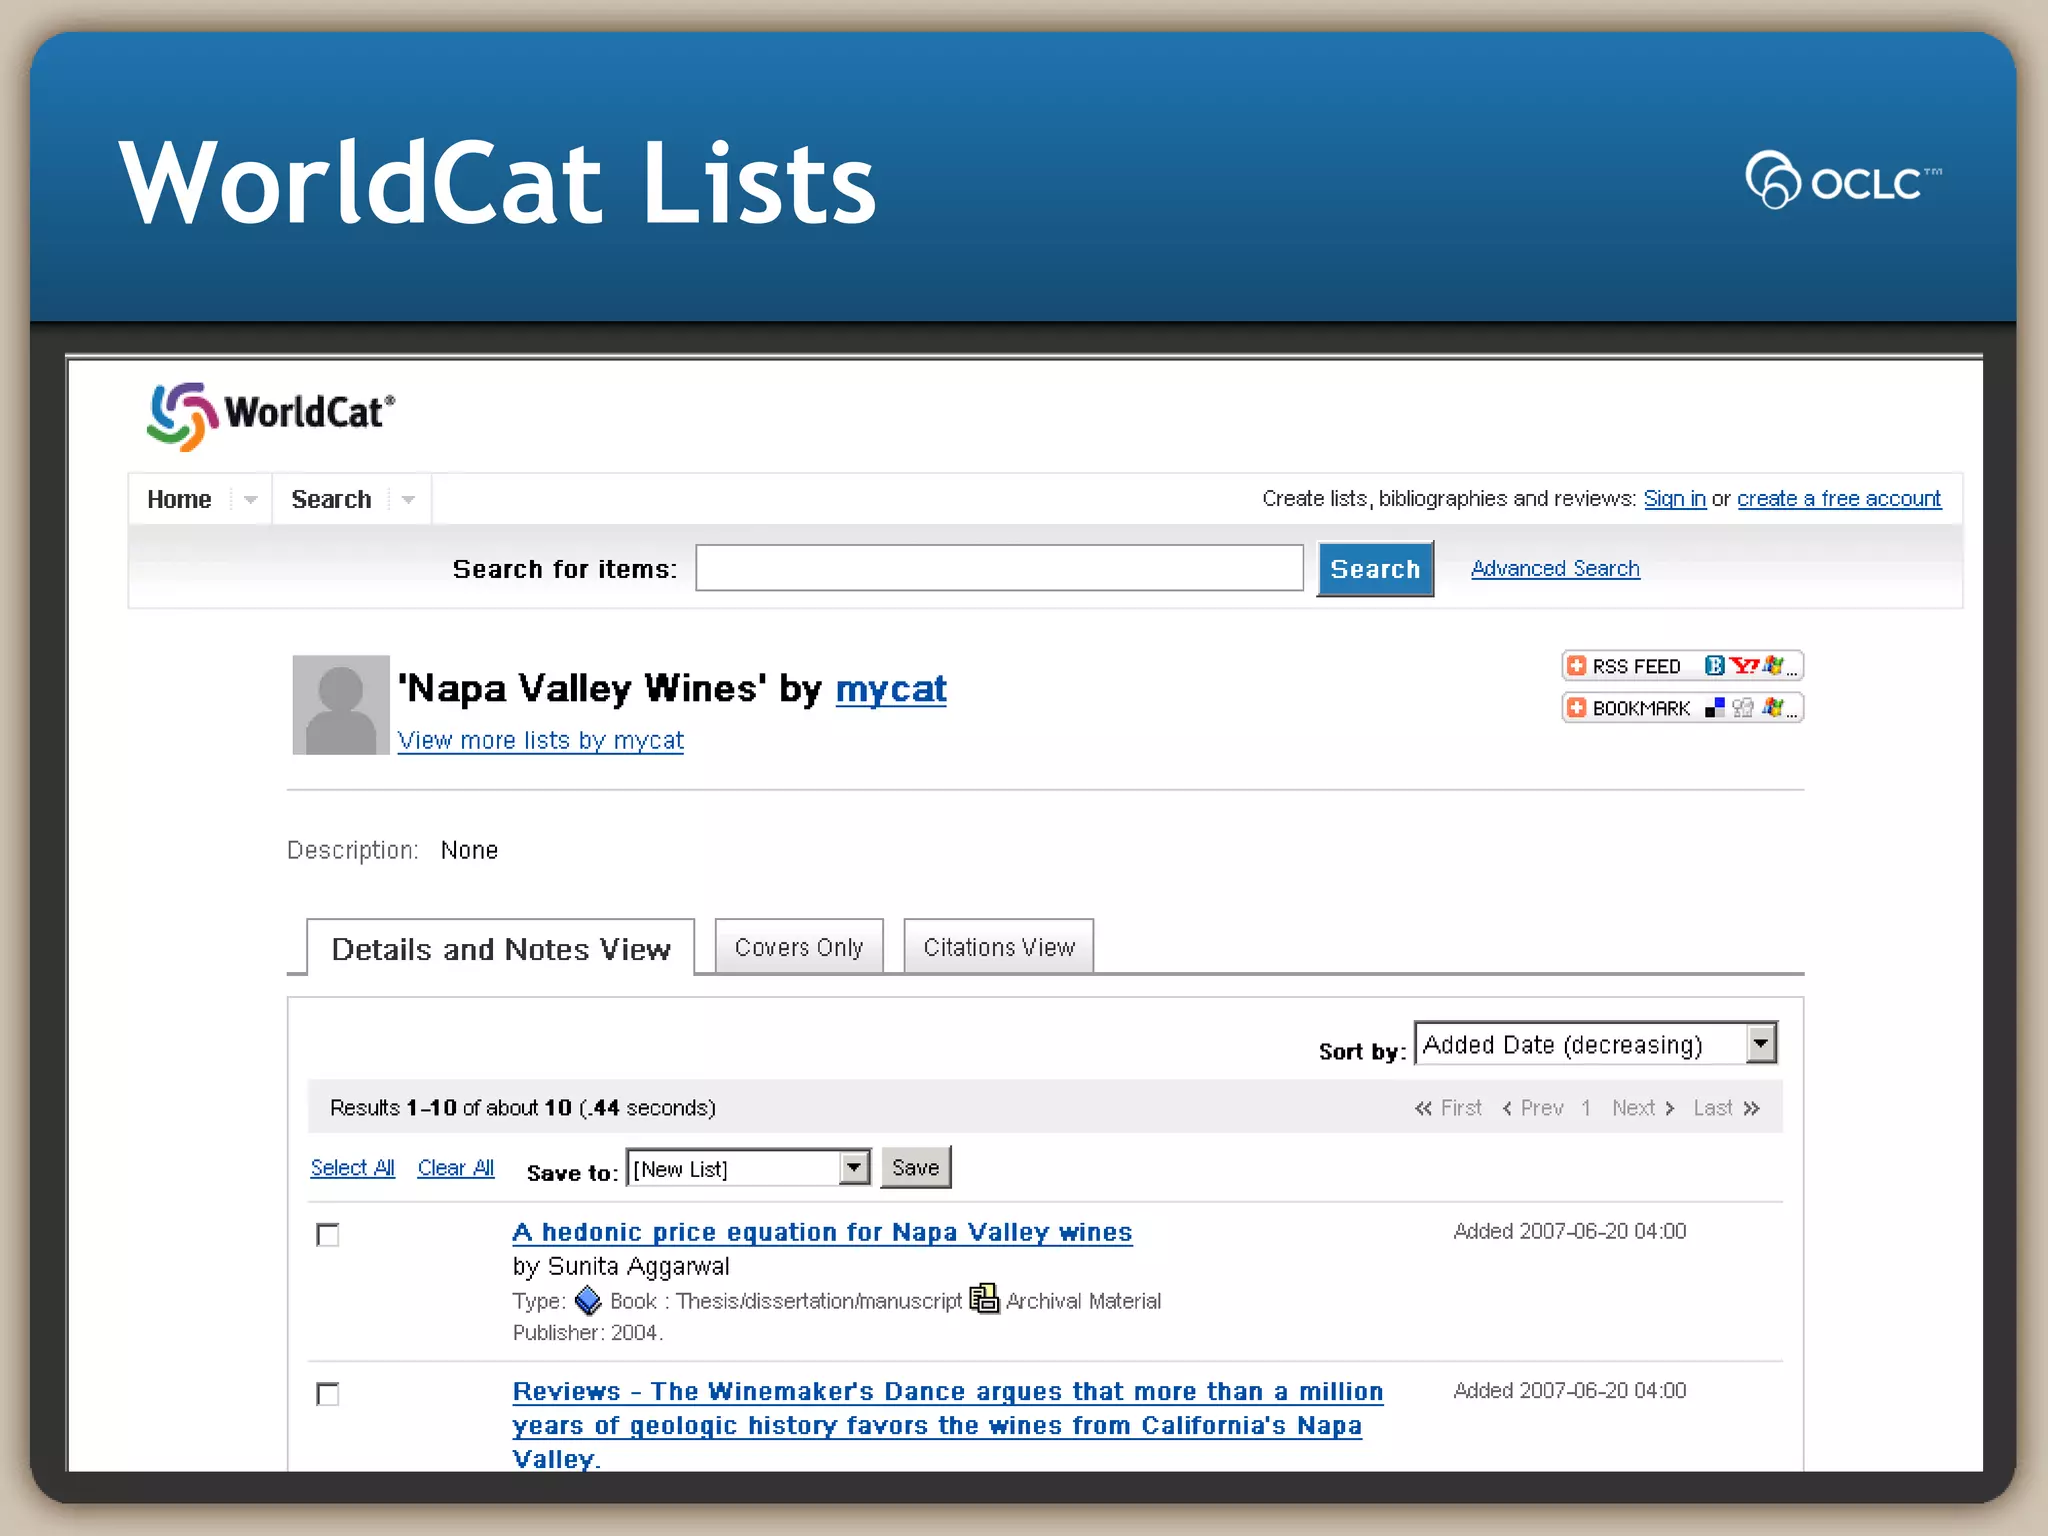Click the Clear All link
2048x1536 pixels.
456,1168
